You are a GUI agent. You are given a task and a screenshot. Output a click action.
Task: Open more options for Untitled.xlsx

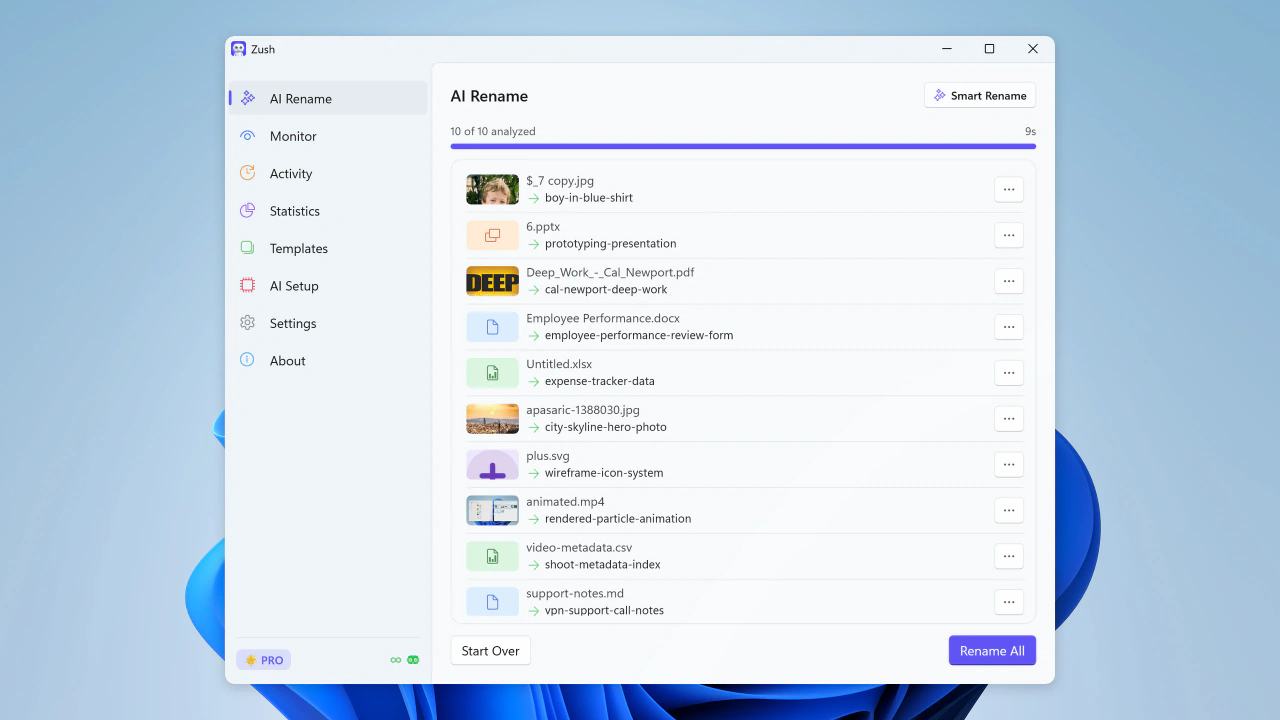point(1009,373)
